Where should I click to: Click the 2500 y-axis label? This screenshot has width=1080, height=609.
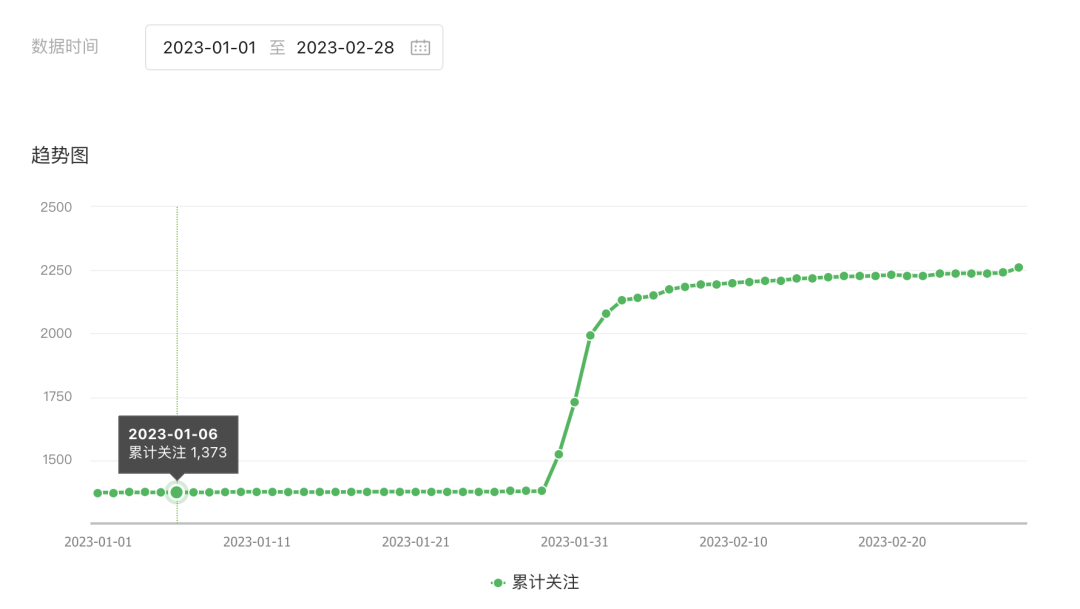tap(56, 207)
